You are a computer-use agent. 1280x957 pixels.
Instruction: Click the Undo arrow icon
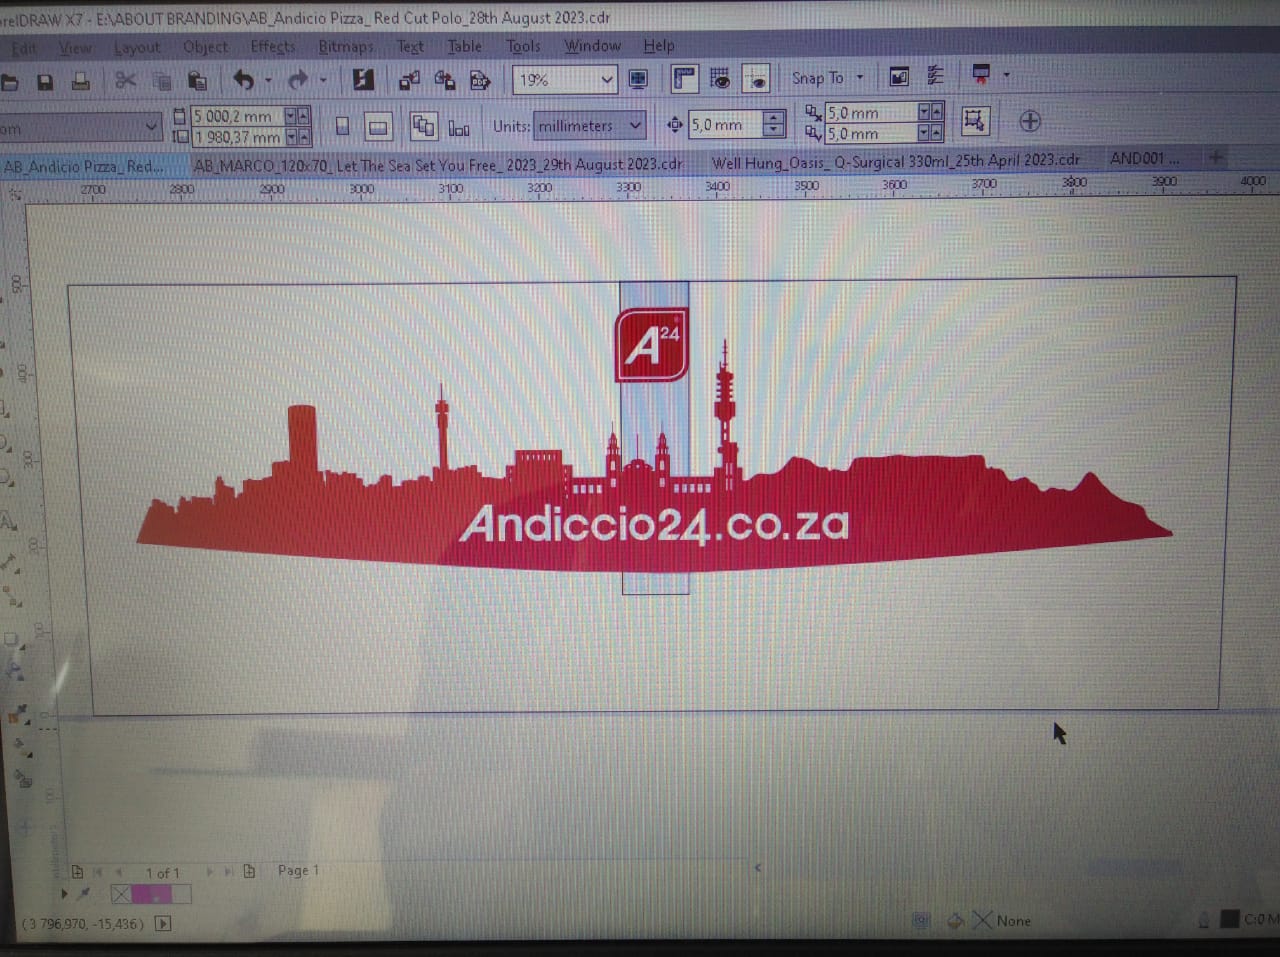(x=243, y=79)
